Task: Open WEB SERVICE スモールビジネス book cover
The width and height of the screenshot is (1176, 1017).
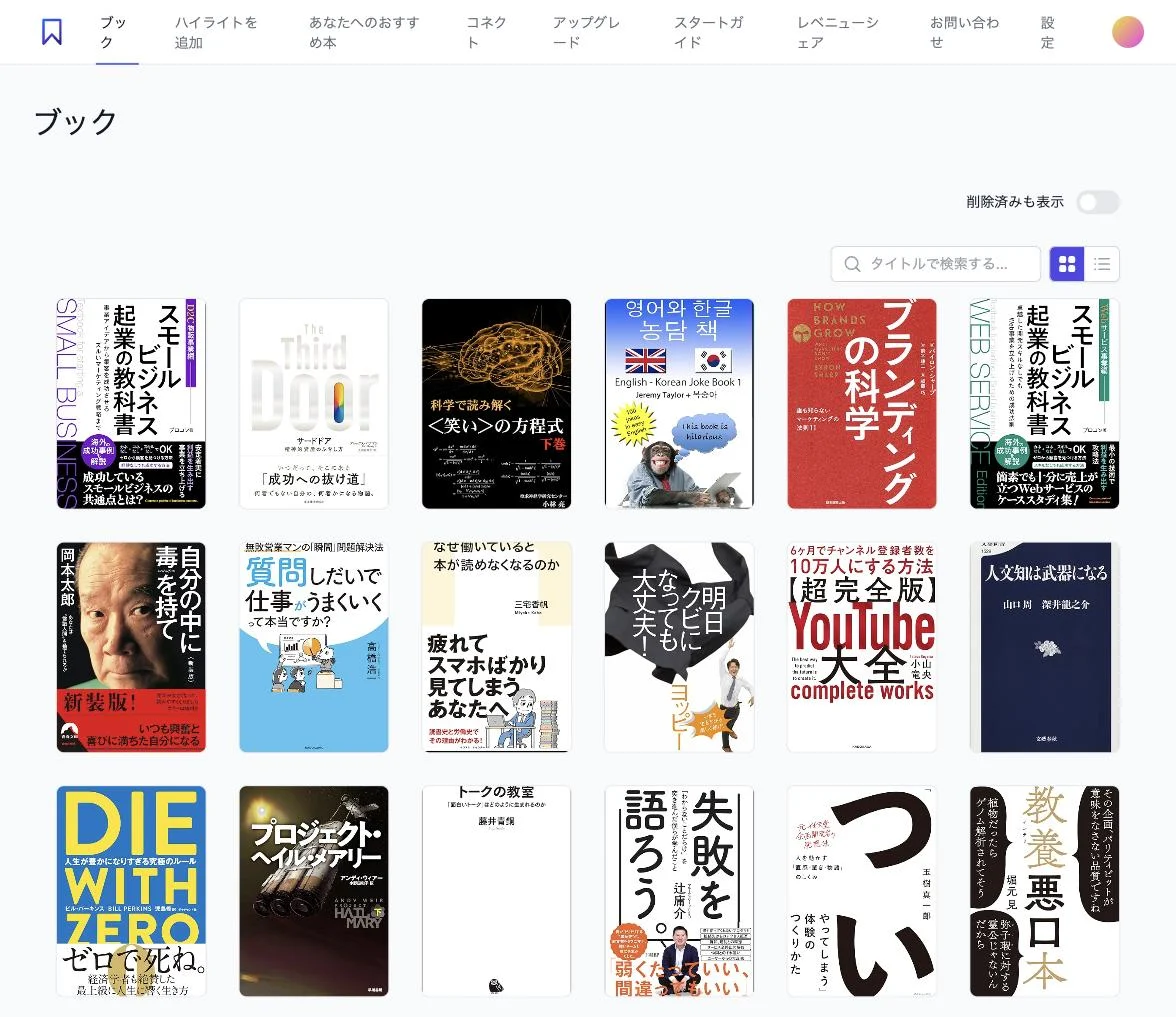Action: (x=1044, y=404)
